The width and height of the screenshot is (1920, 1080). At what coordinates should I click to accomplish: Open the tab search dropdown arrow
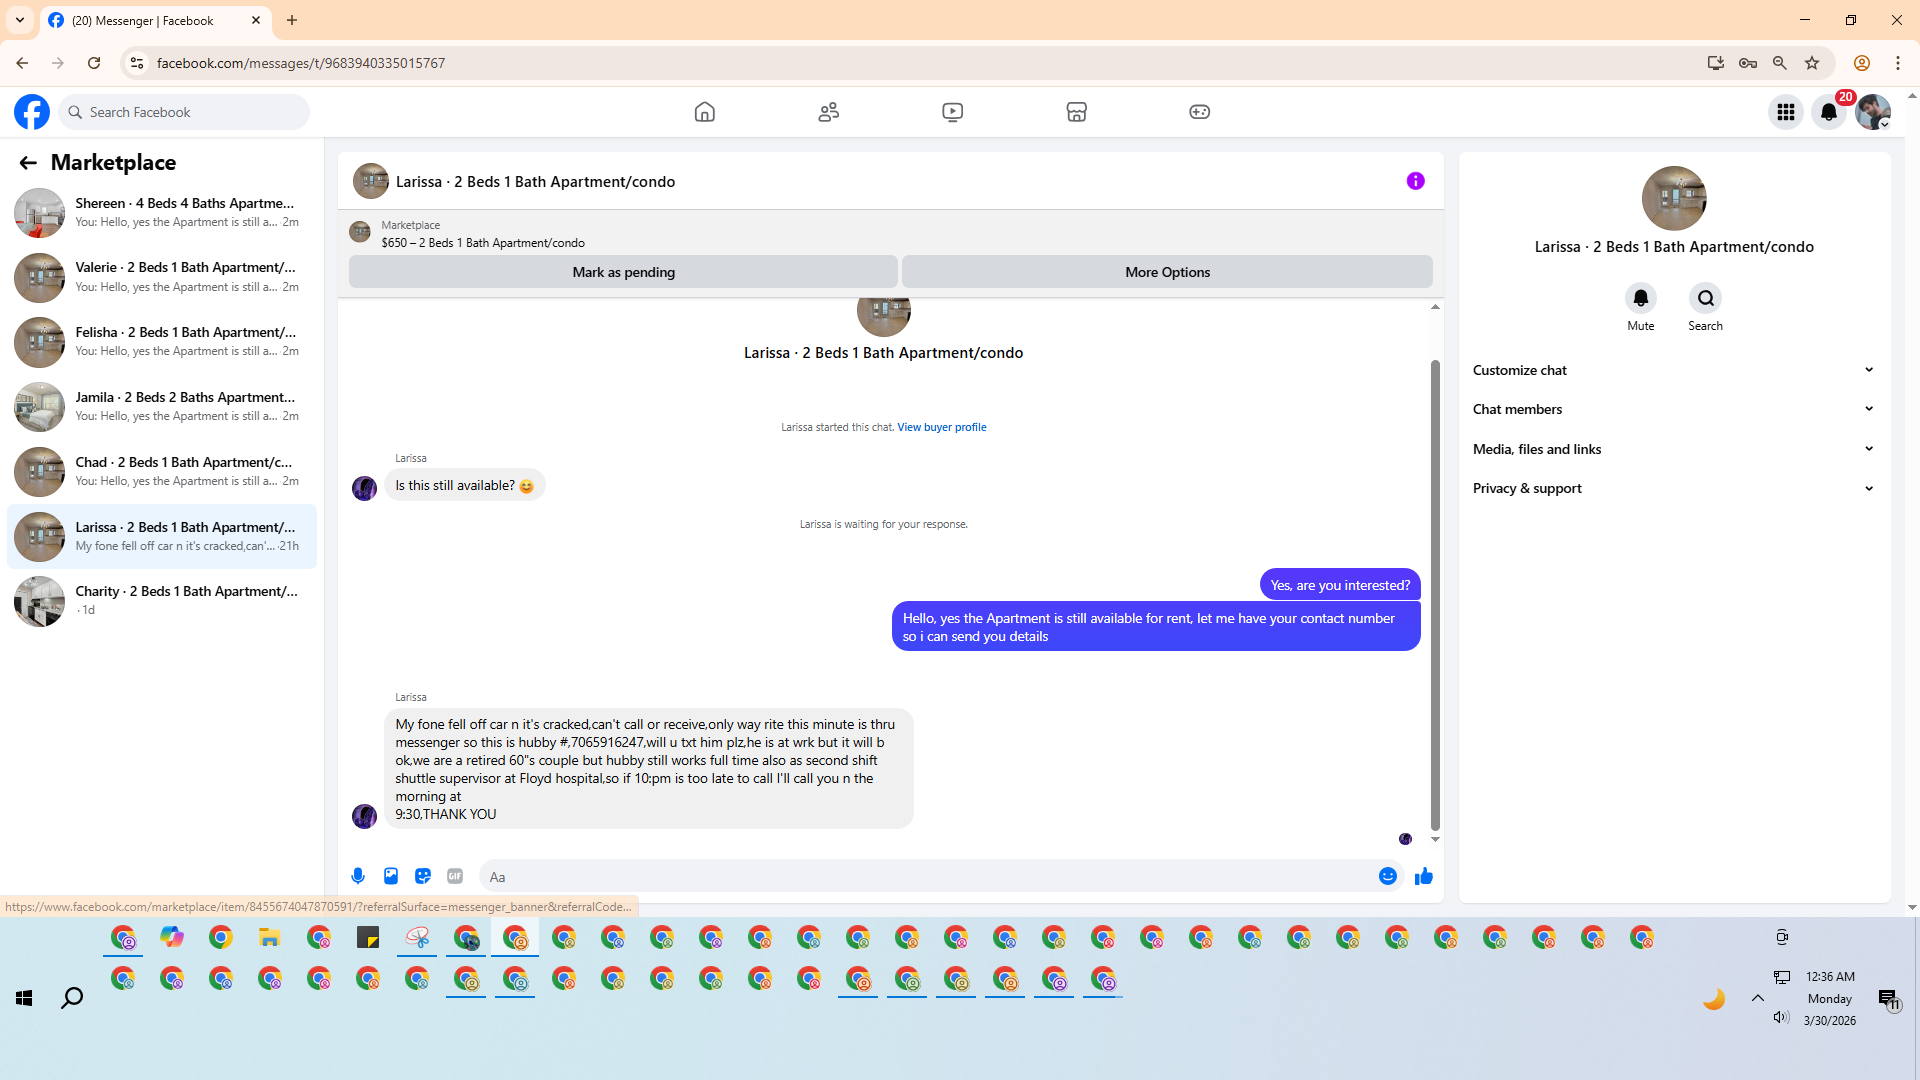click(20, 20)
